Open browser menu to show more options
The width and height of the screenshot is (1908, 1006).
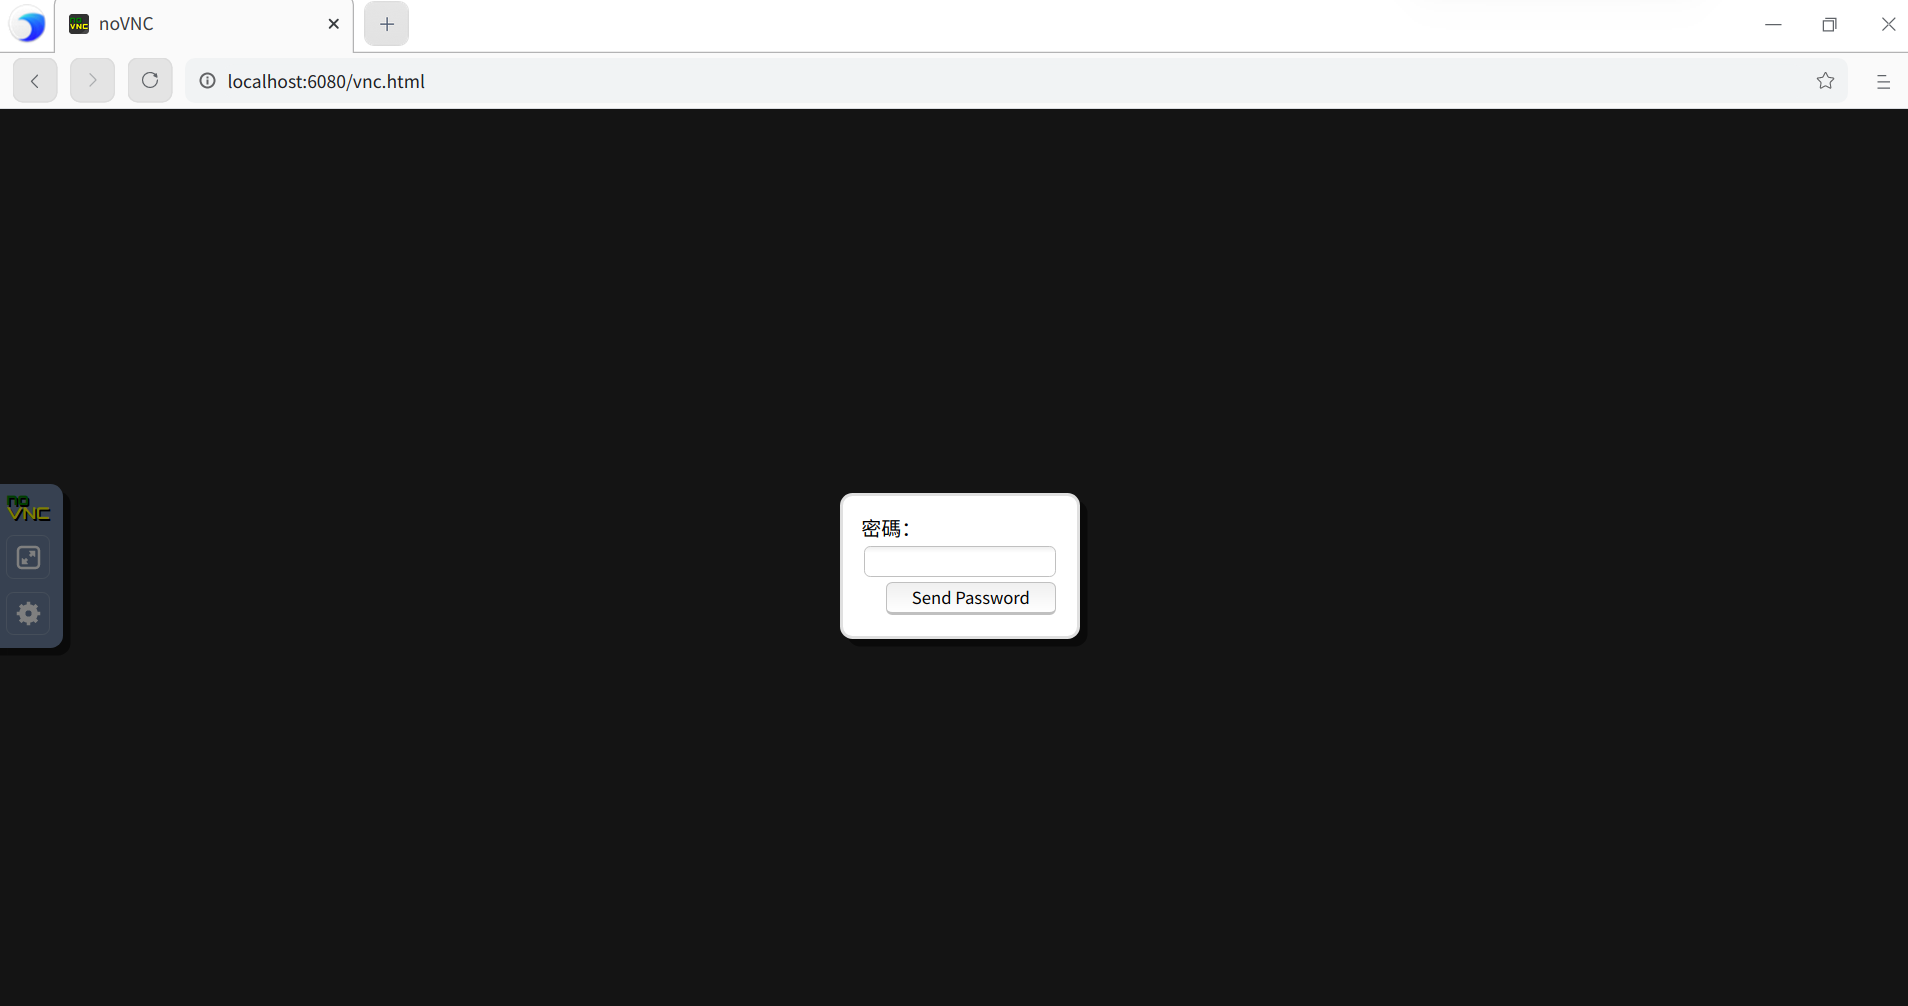(1885, 81)
